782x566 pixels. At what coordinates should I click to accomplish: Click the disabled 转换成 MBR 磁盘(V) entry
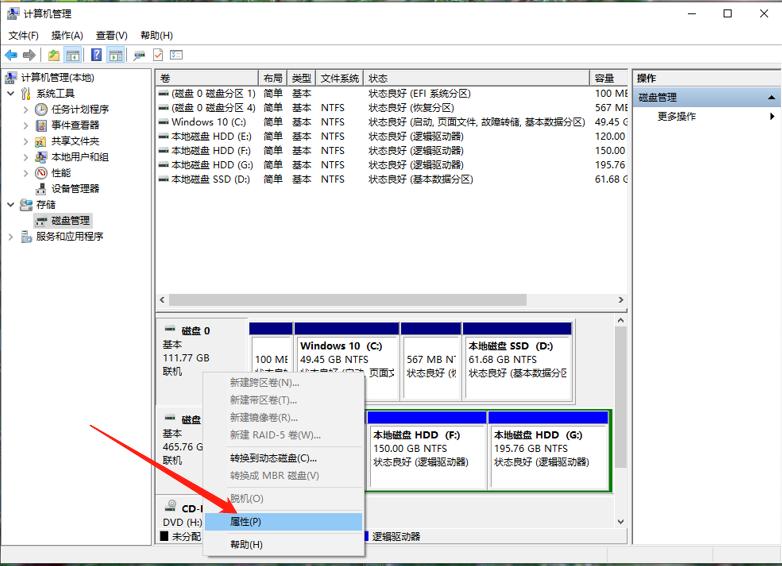(x=283, y=476)
